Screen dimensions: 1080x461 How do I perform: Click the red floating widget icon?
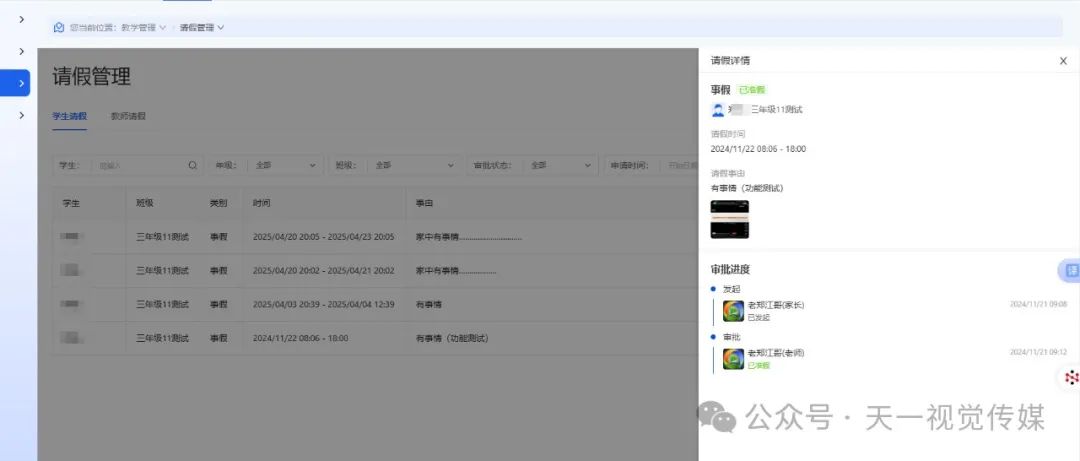coord(1071,377)
